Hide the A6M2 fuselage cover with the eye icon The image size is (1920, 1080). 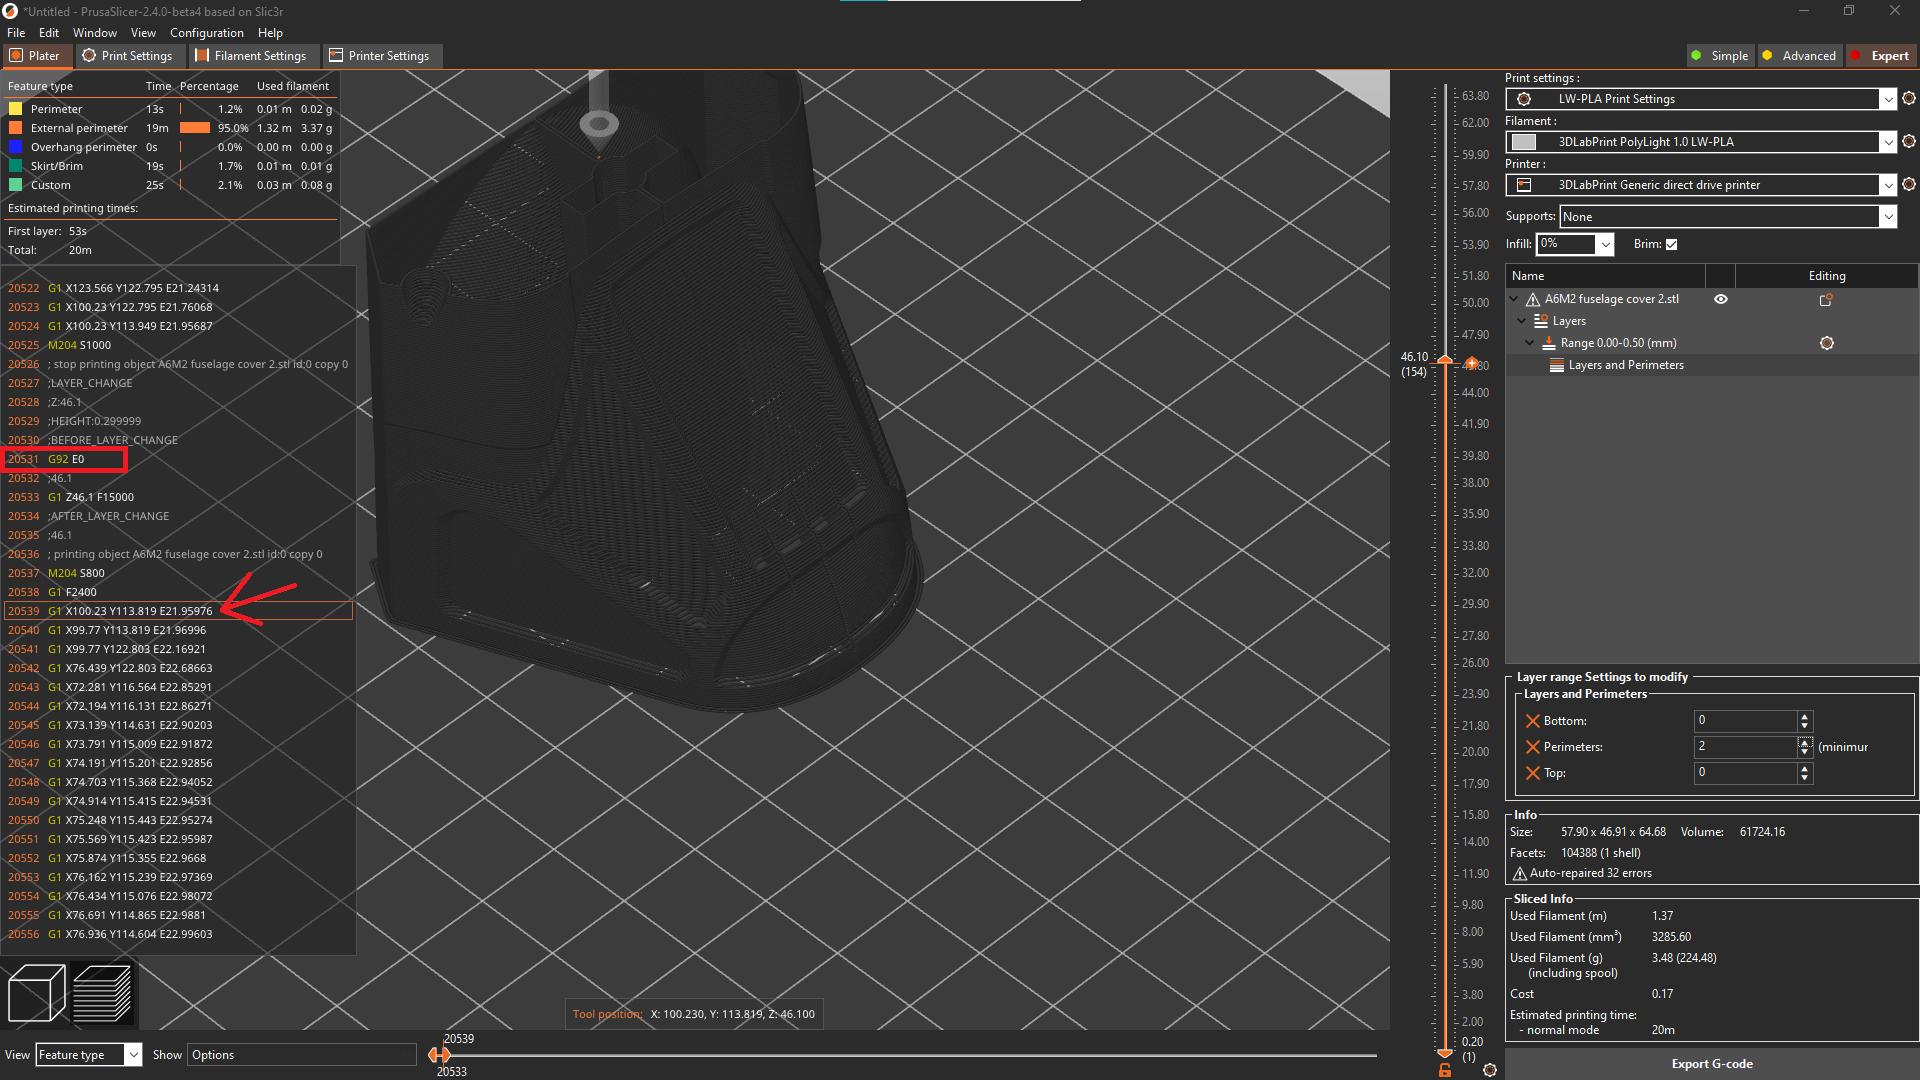pyautogui.click(x=1722, y=298)
